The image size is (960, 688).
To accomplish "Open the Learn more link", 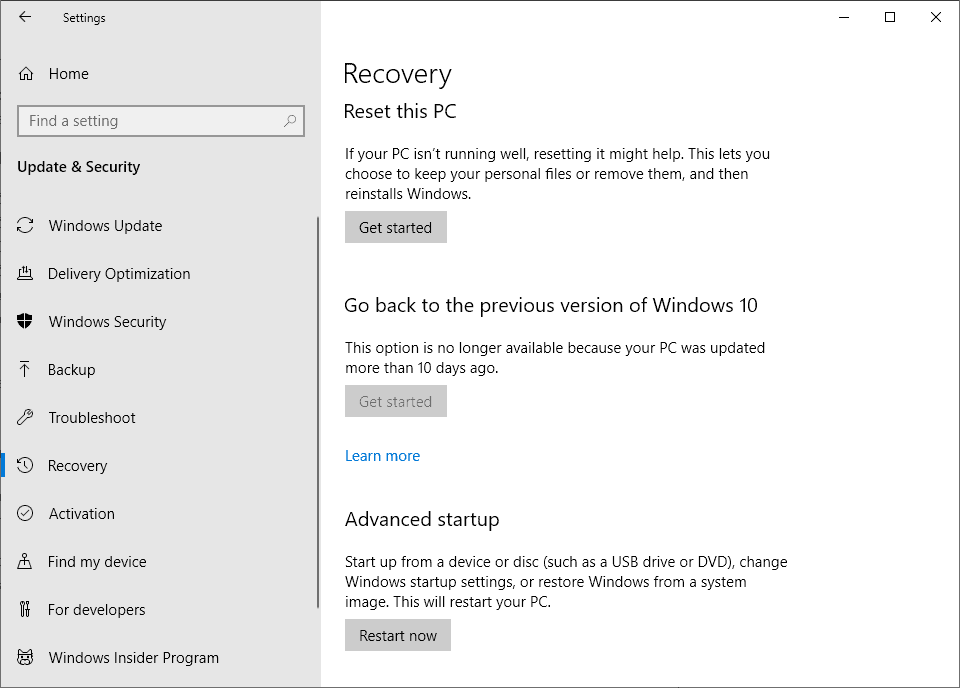I will [x=382, y=456].
